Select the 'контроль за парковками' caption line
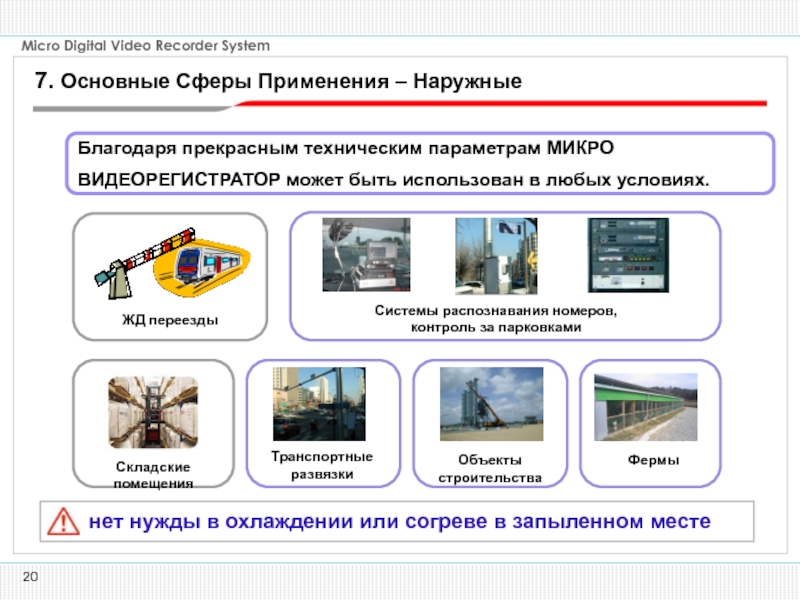The height and width of the screenshot is (600, 800). click(x=496, y=327)
